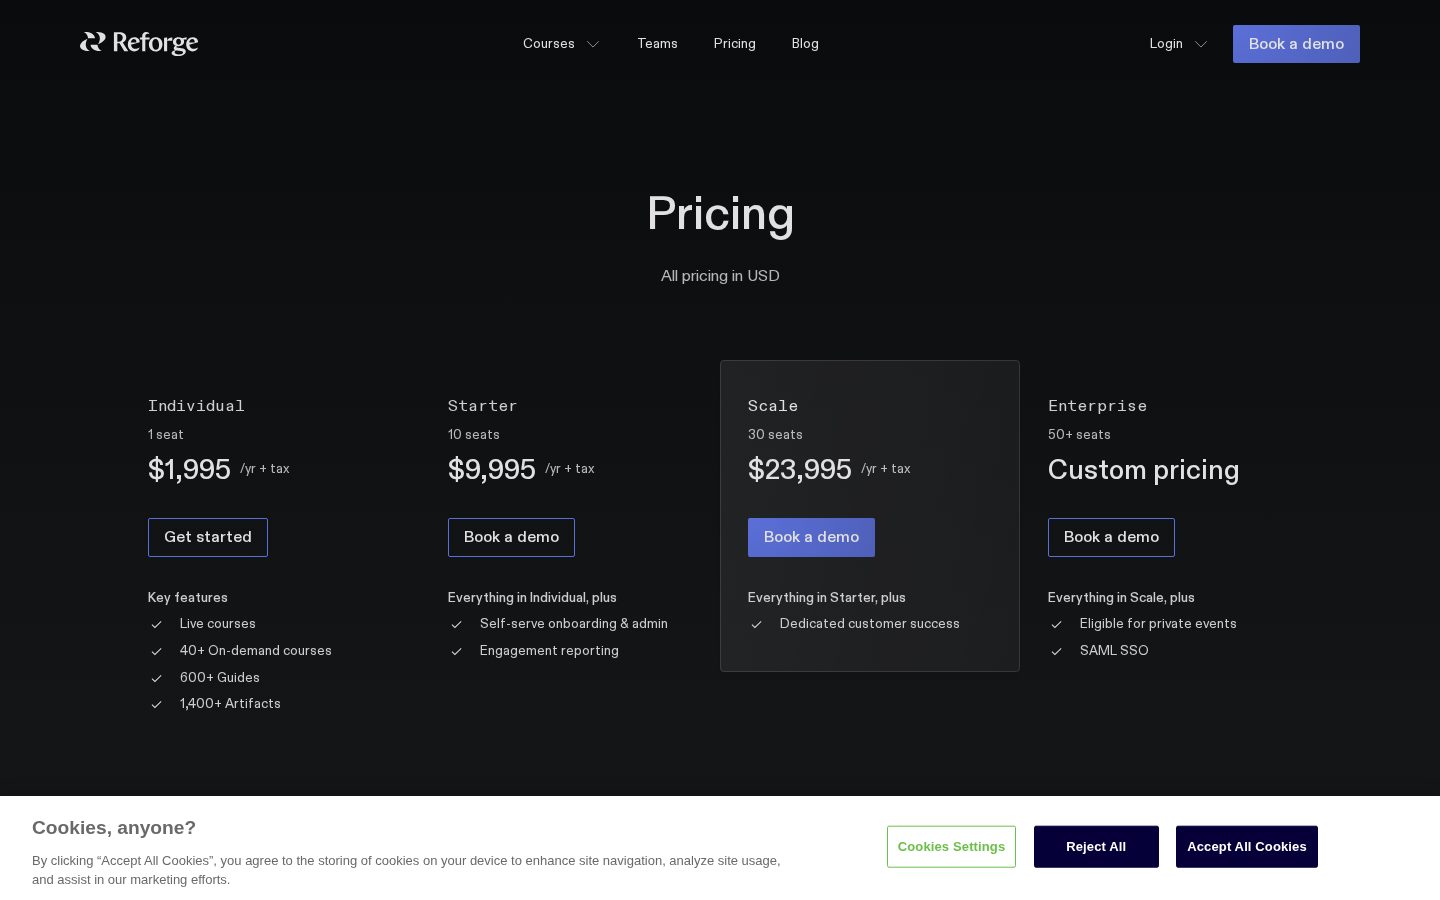Click checkmark beside Live courses

[156, 624]
